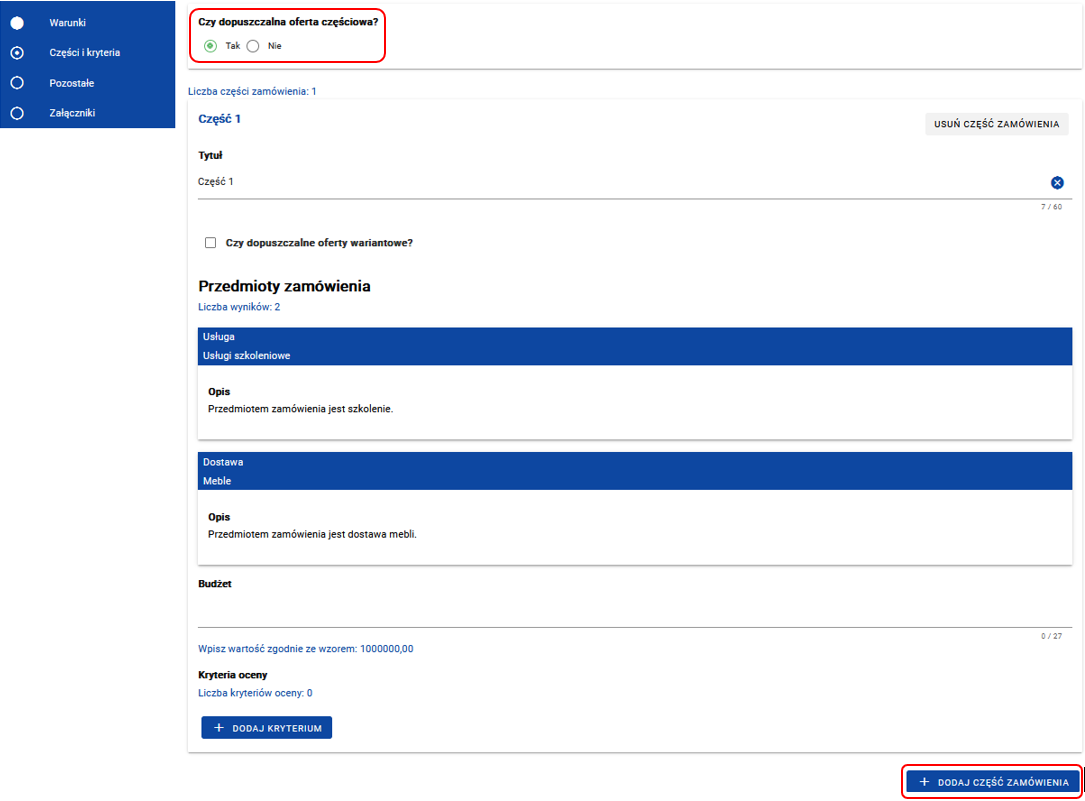Viewport: 1085px width, 801px height.
Task: Select the Dostawa Meble item header
Action: click(x=634, y=471)
